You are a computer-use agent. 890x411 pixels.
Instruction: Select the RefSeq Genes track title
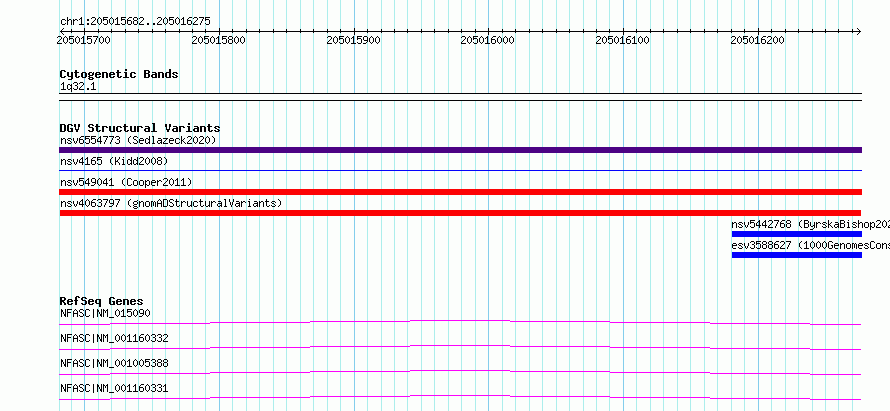(x=102, y=301)
